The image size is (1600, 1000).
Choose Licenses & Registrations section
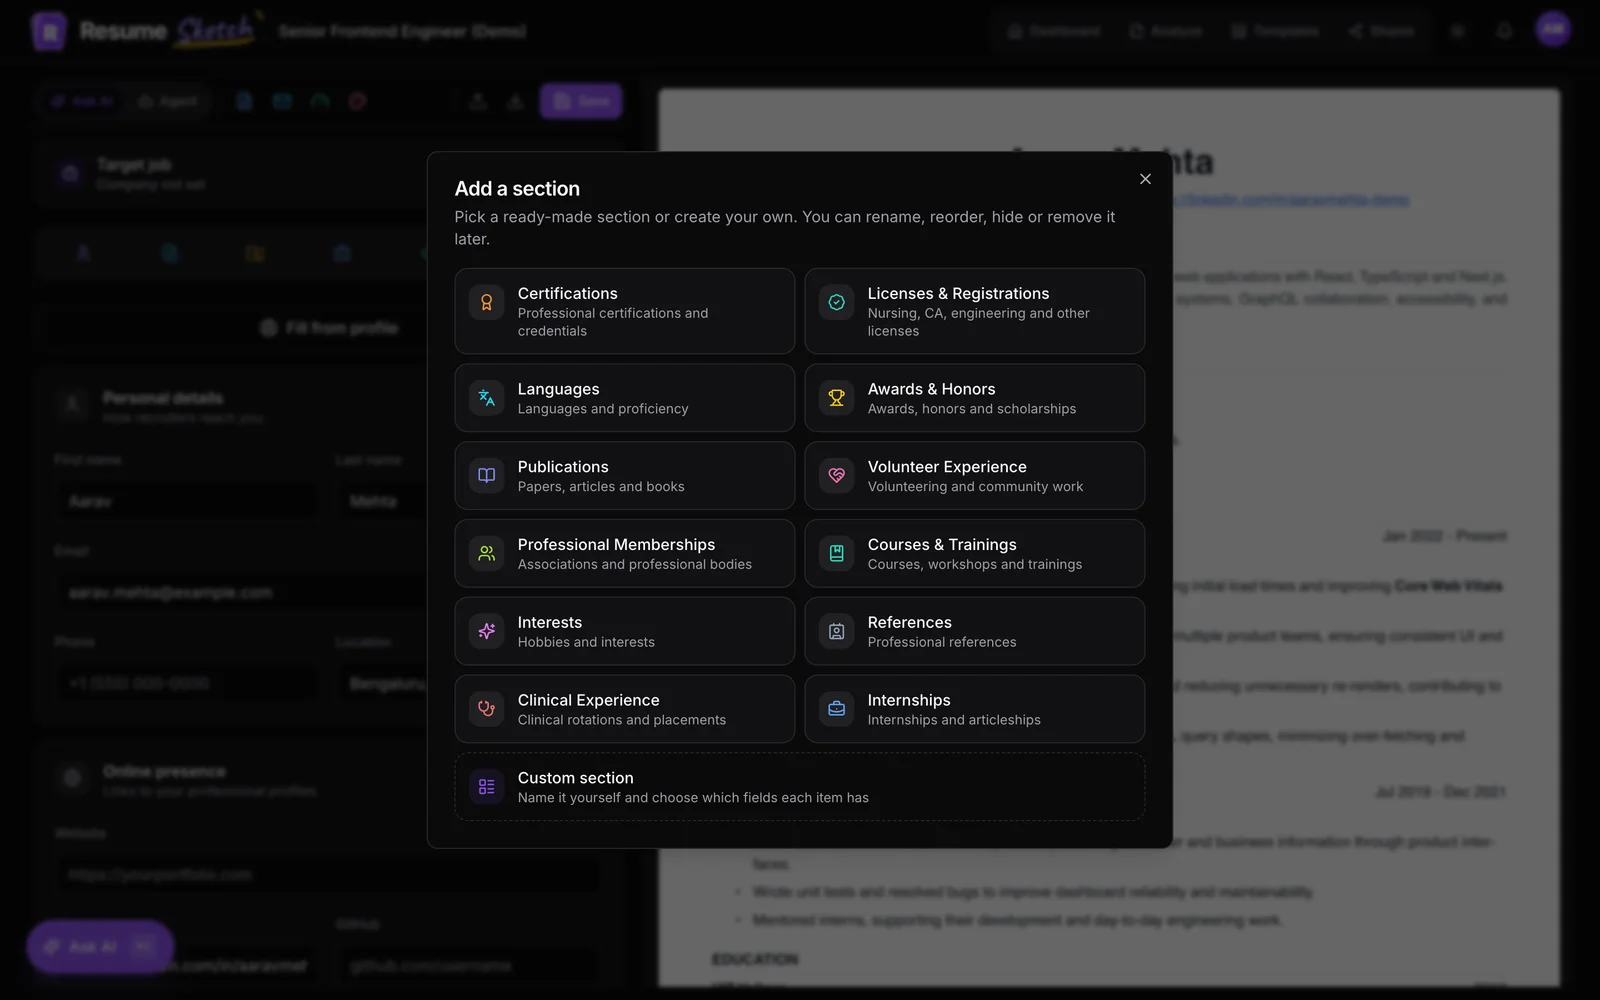point(975,311)
